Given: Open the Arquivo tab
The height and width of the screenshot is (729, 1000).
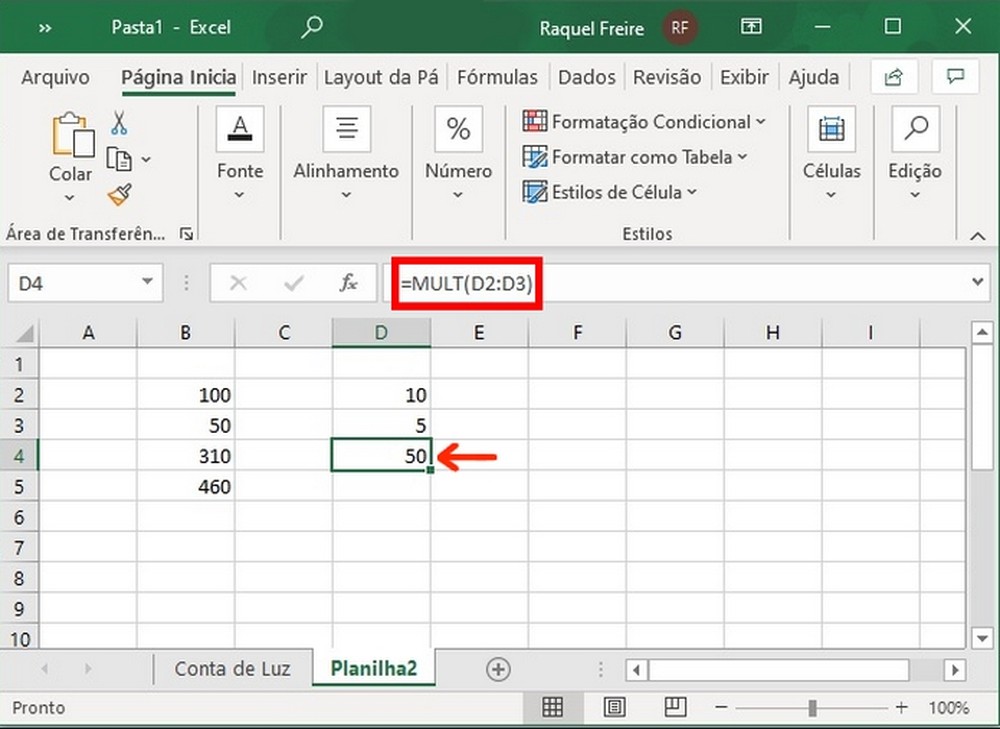Looking at the screenshot, I should 55,78.
